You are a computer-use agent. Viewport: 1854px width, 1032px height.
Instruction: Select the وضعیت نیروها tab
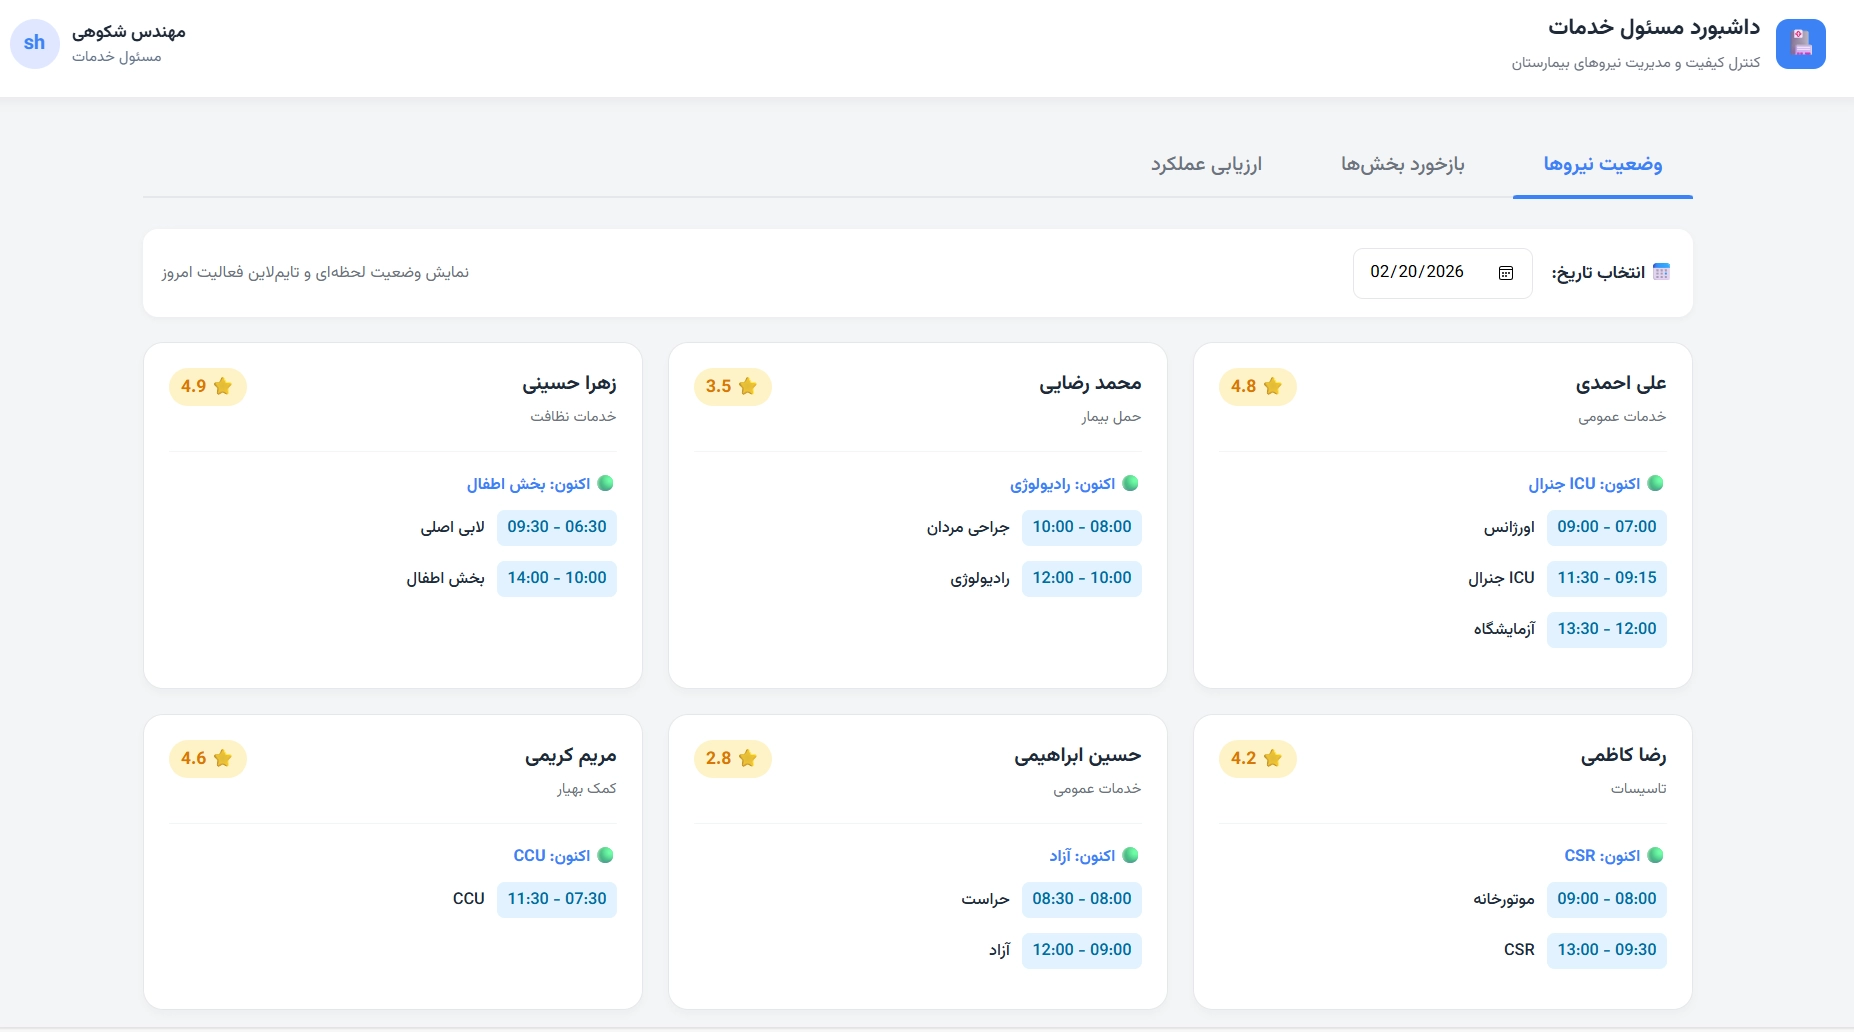pyautogui.click(x=1602, y=164)
